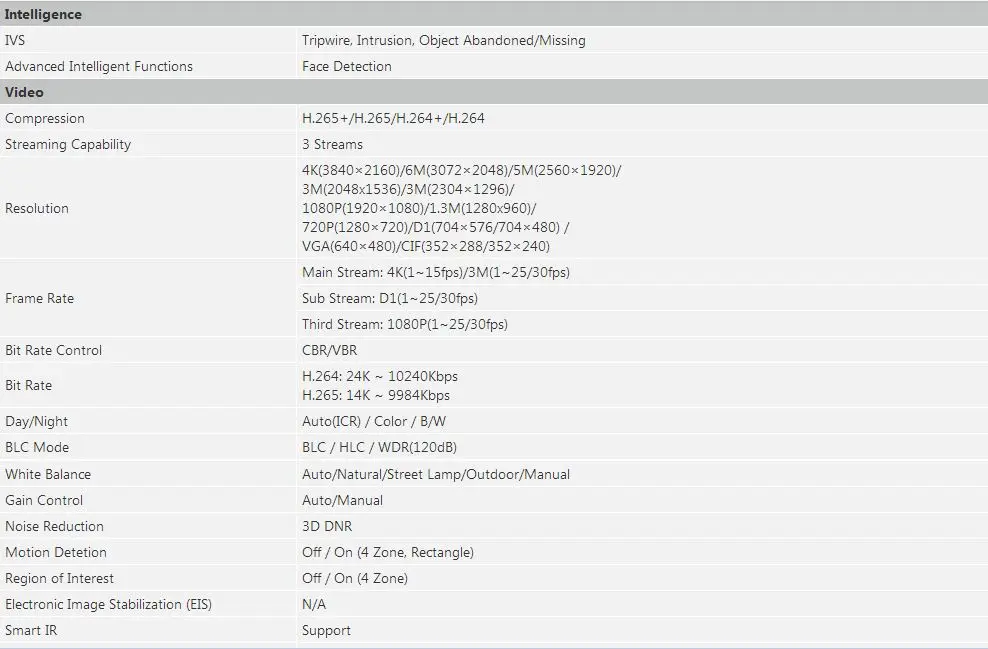988x649 pixels.
Task: Click the Support value for Smart IR
Action: click(x=326, y=630)
